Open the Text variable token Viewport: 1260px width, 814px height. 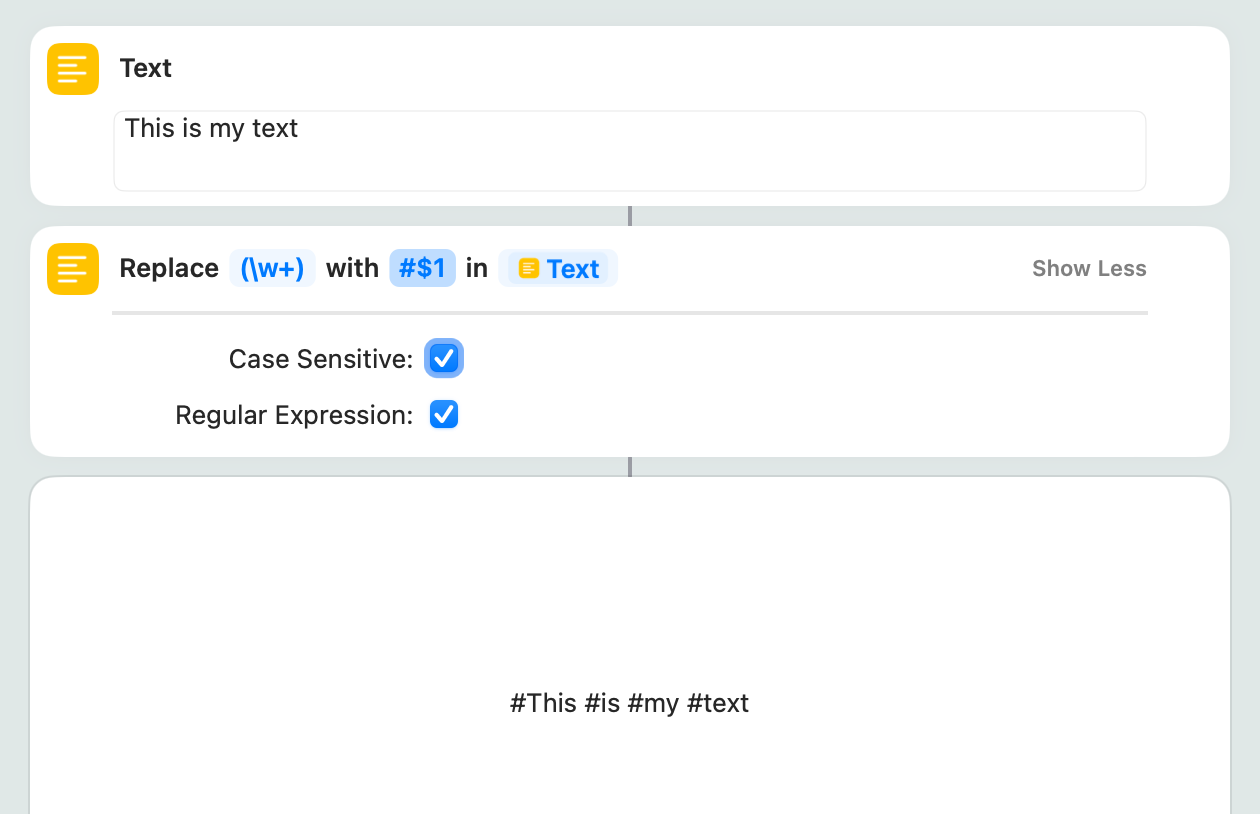pyautogui.click(x=558, y=268)
